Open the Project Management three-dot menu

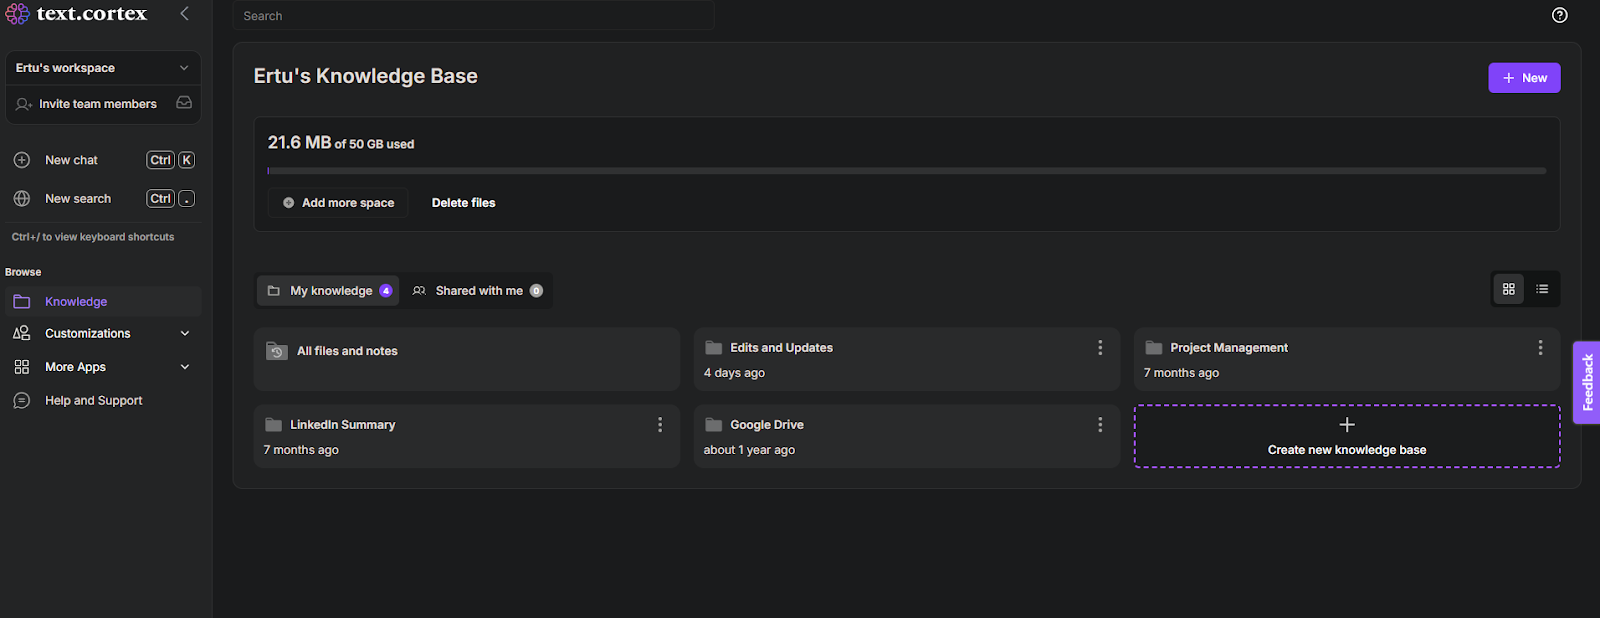[1540, 348]
